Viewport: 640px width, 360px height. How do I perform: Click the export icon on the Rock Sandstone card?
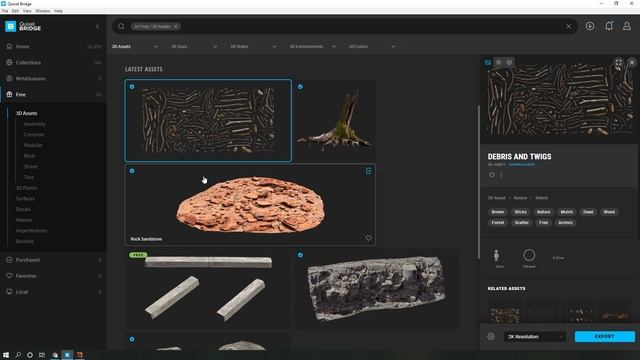click(368, 171)
